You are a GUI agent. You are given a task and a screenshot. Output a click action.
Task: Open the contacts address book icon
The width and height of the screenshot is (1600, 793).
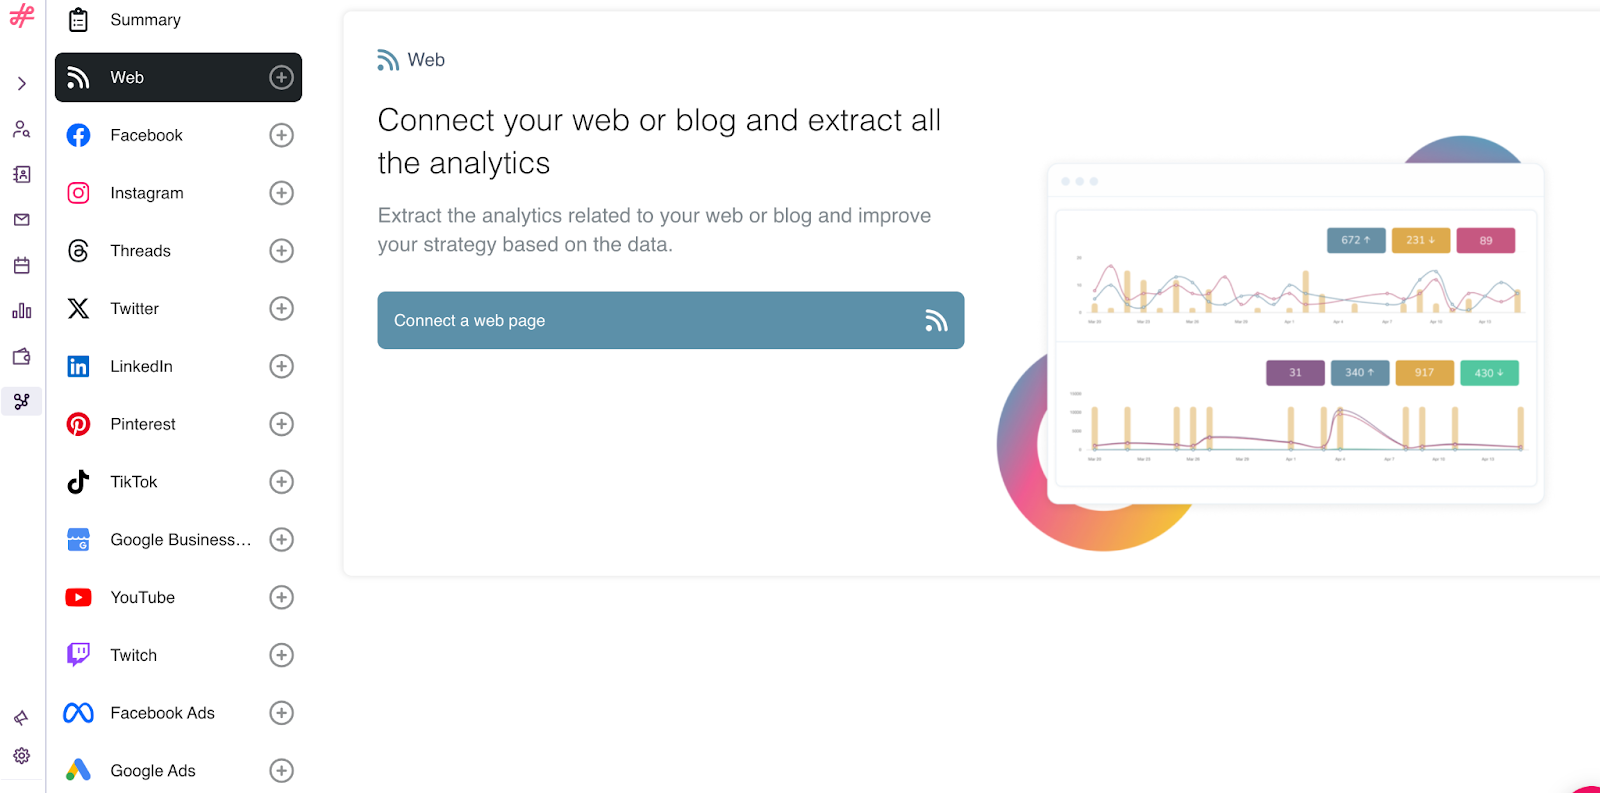pos(22,175)
